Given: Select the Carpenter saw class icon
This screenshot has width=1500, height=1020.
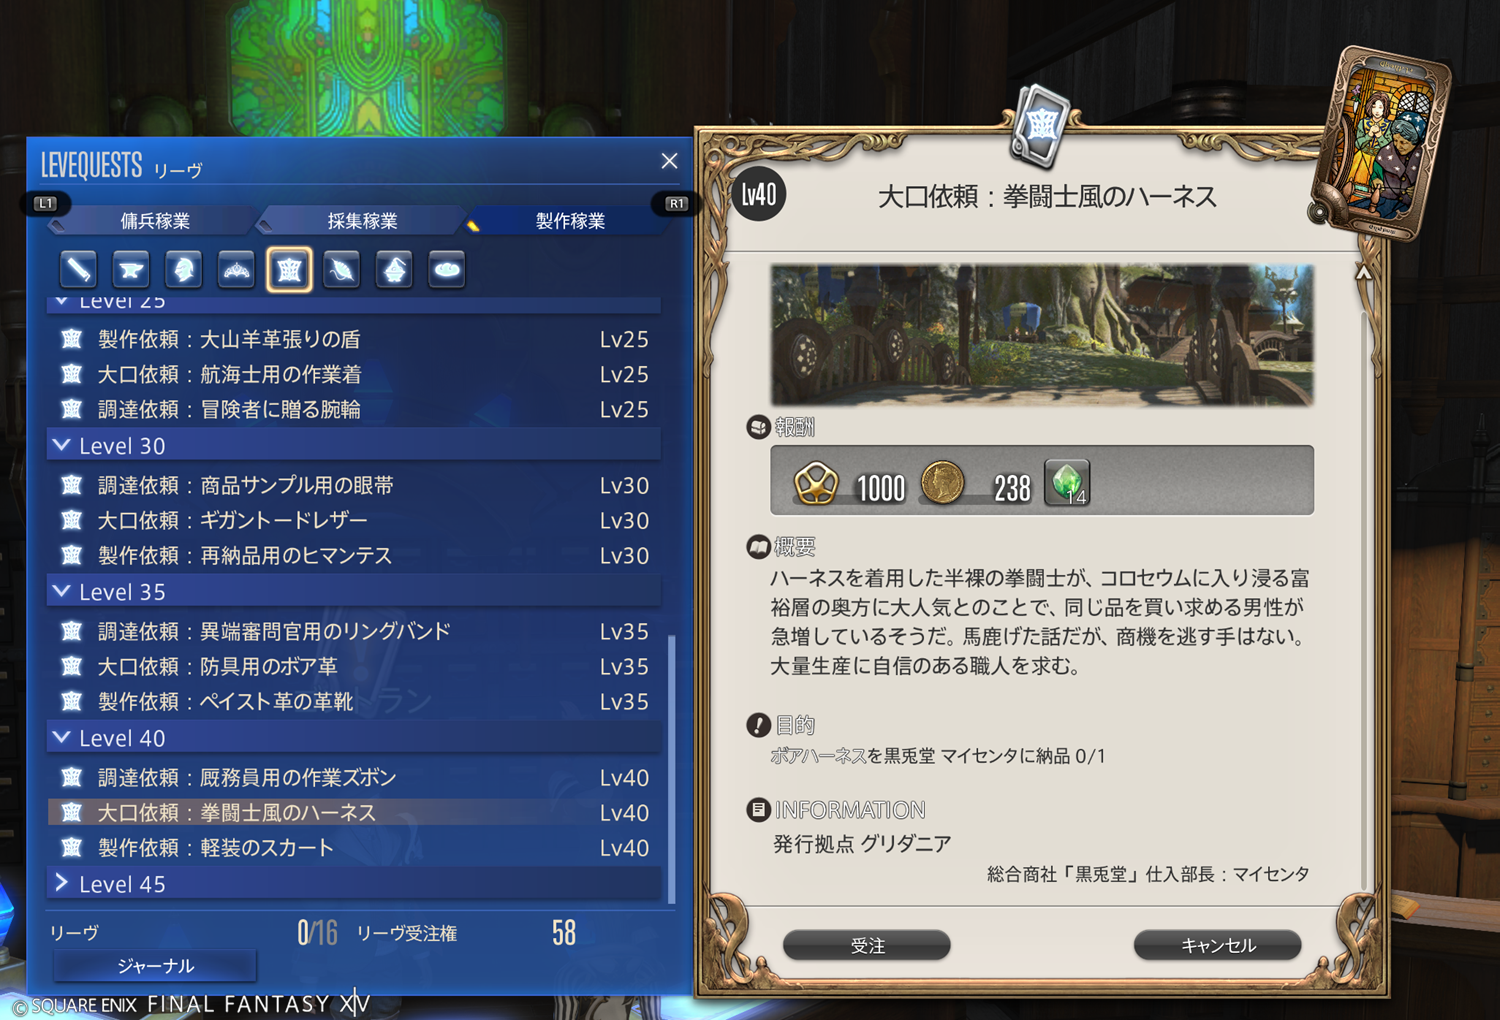Looking at the screenshot, I should 78,269.
